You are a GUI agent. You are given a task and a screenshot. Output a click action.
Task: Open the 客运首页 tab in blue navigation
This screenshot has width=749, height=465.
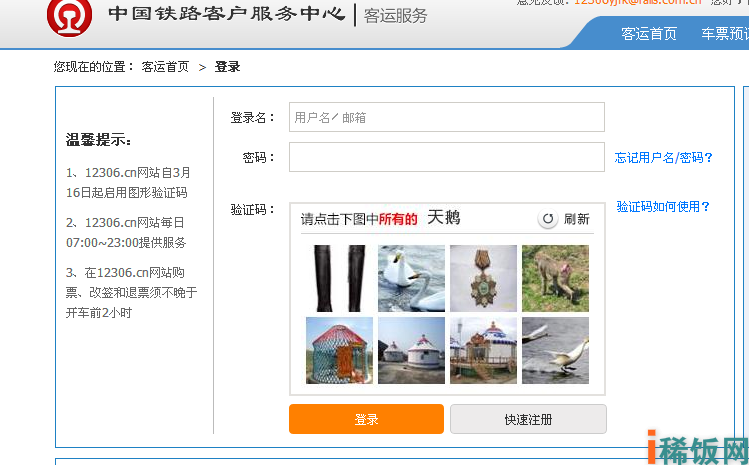649,33
